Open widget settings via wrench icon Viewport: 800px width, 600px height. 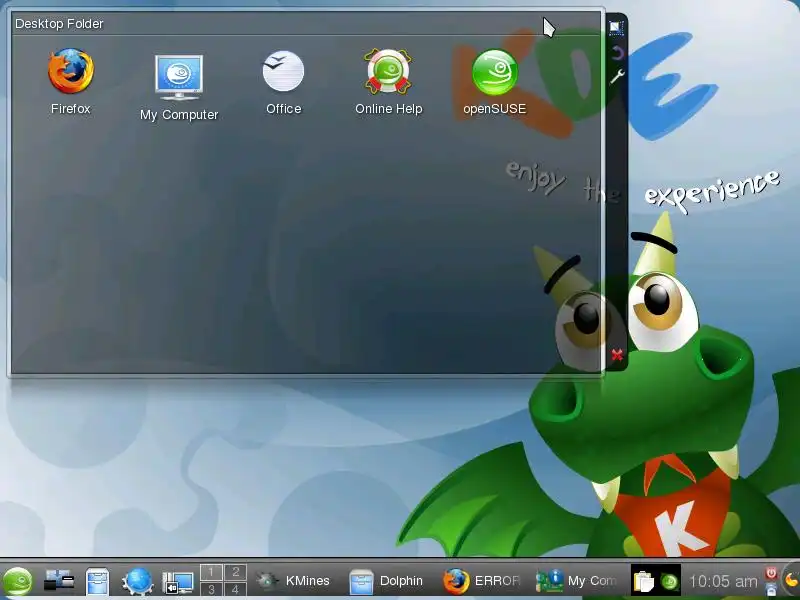[x=617, y=77]
